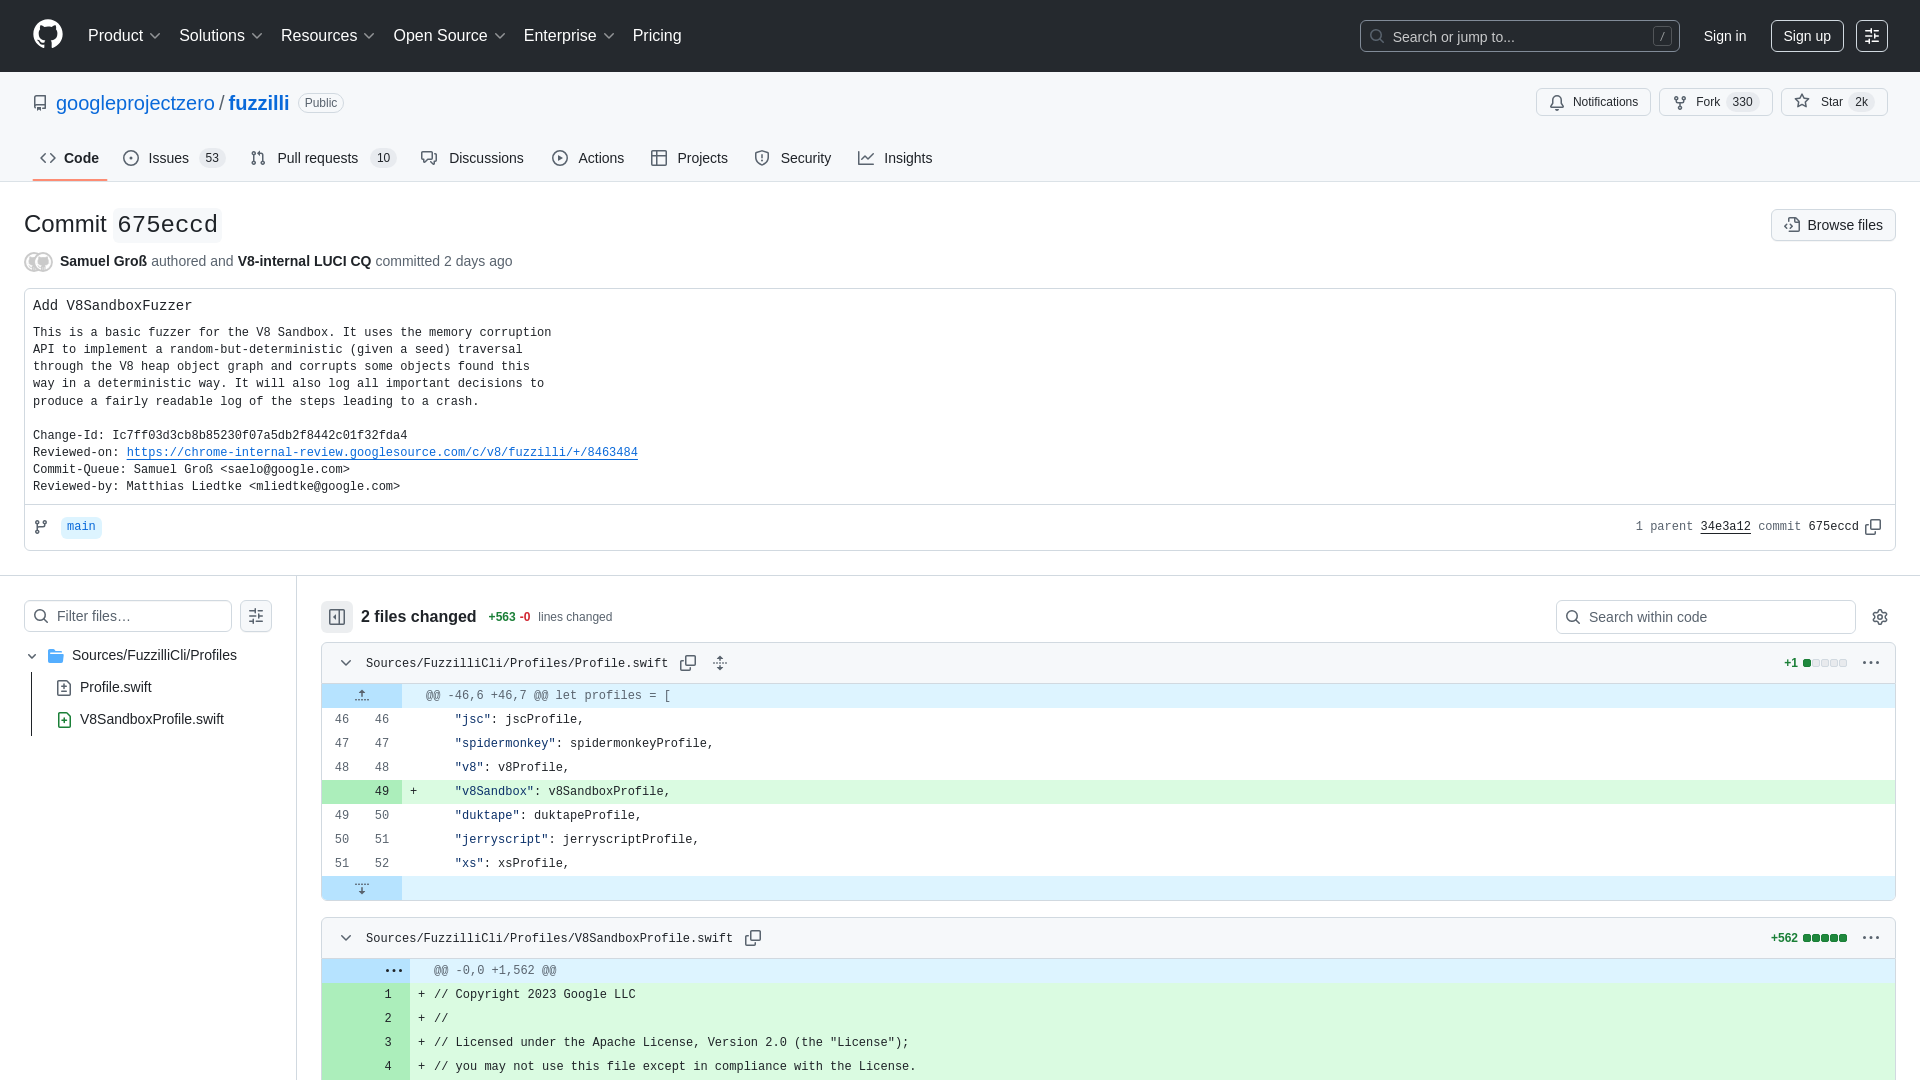Select V8SandboxProfile.swift in file tree
The image size is (1920, 1080).
click(152, 719)
